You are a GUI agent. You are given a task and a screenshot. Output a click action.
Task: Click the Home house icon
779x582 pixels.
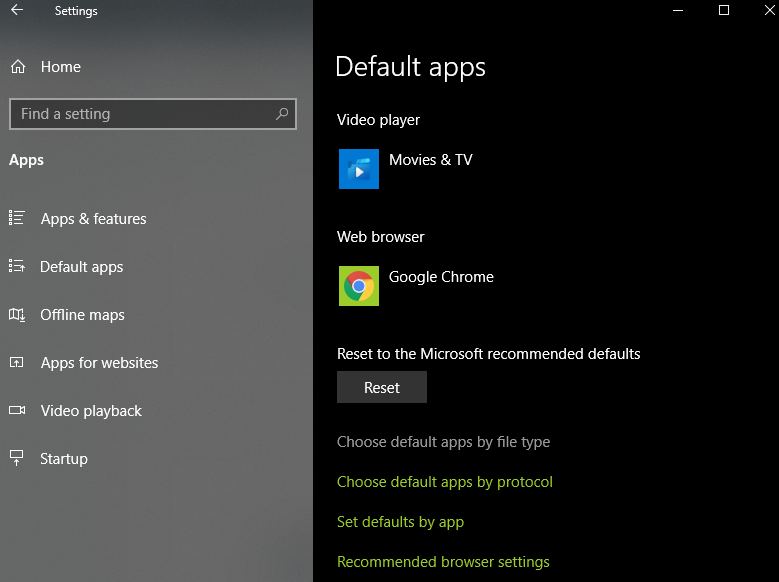tap(18, 67)
